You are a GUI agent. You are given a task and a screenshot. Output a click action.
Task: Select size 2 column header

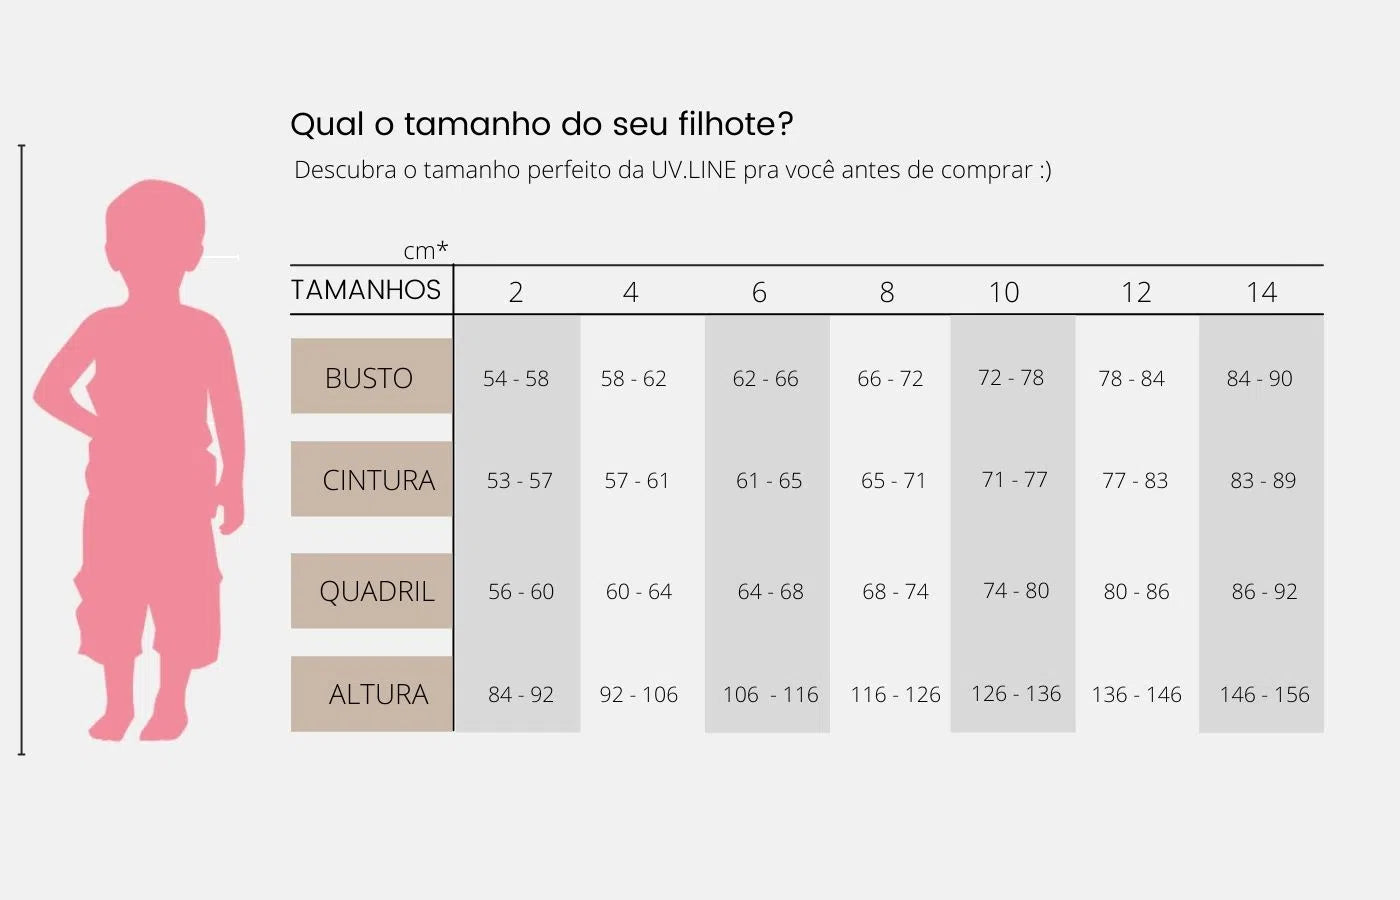pos(516,292)
